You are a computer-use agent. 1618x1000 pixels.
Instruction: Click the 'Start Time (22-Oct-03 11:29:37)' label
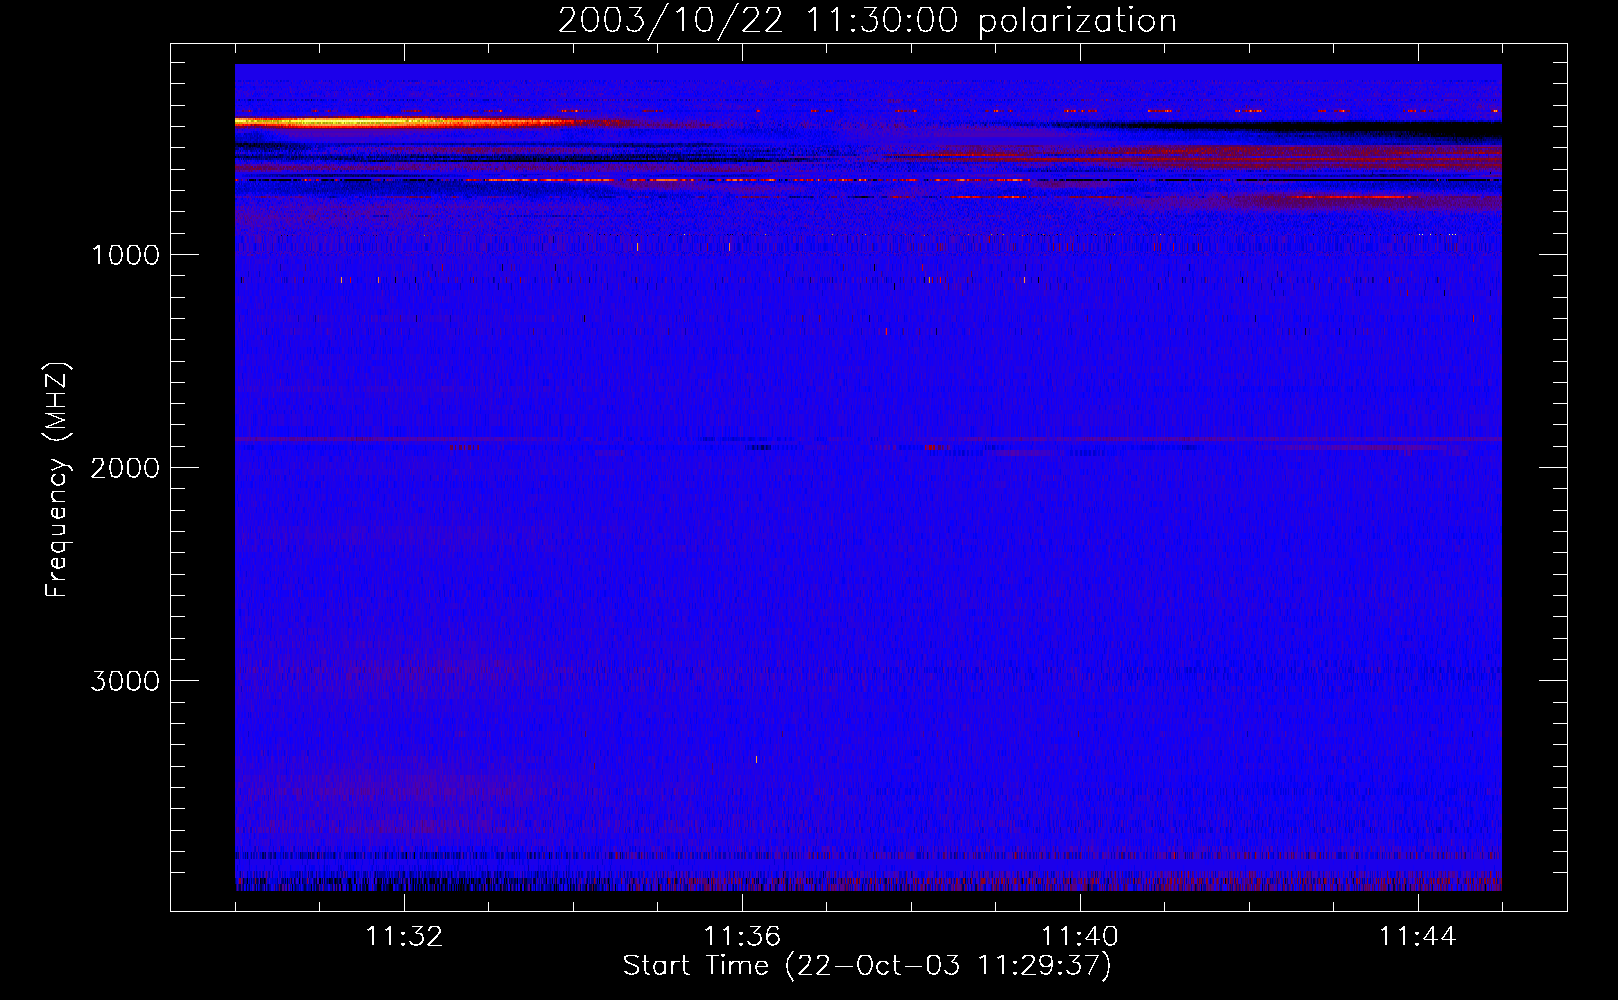867,966
